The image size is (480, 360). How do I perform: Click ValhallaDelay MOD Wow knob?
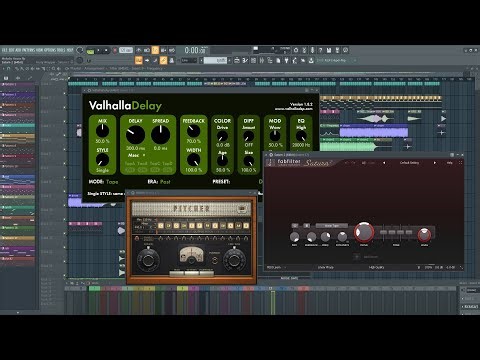pos(275,136)
